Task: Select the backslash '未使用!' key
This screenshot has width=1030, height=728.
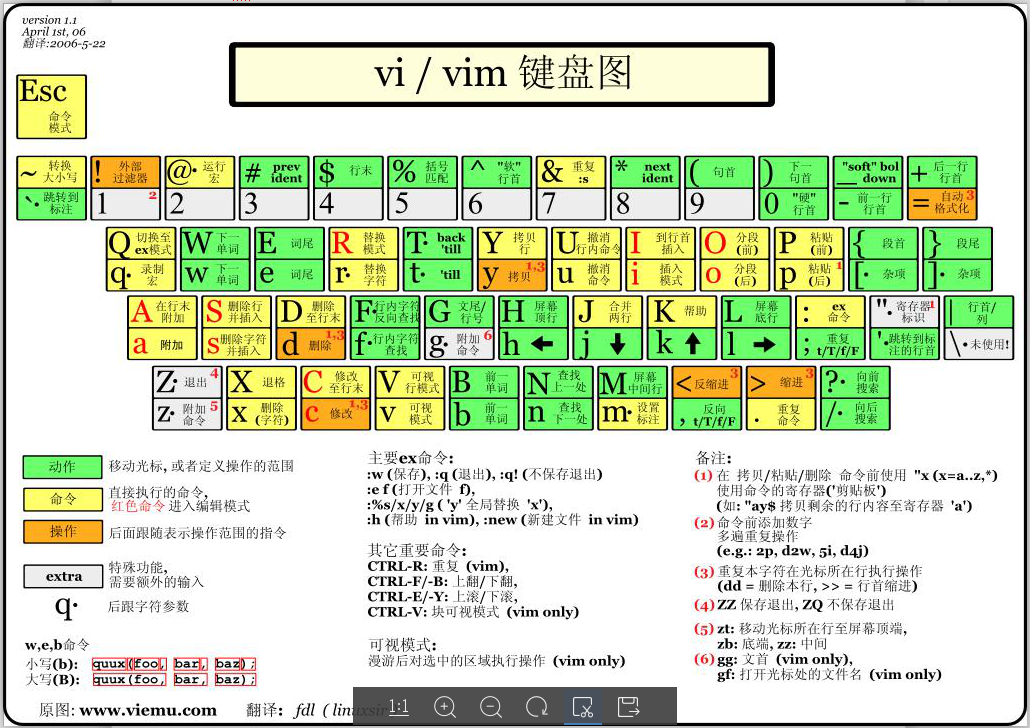Action: coord(979,344)
